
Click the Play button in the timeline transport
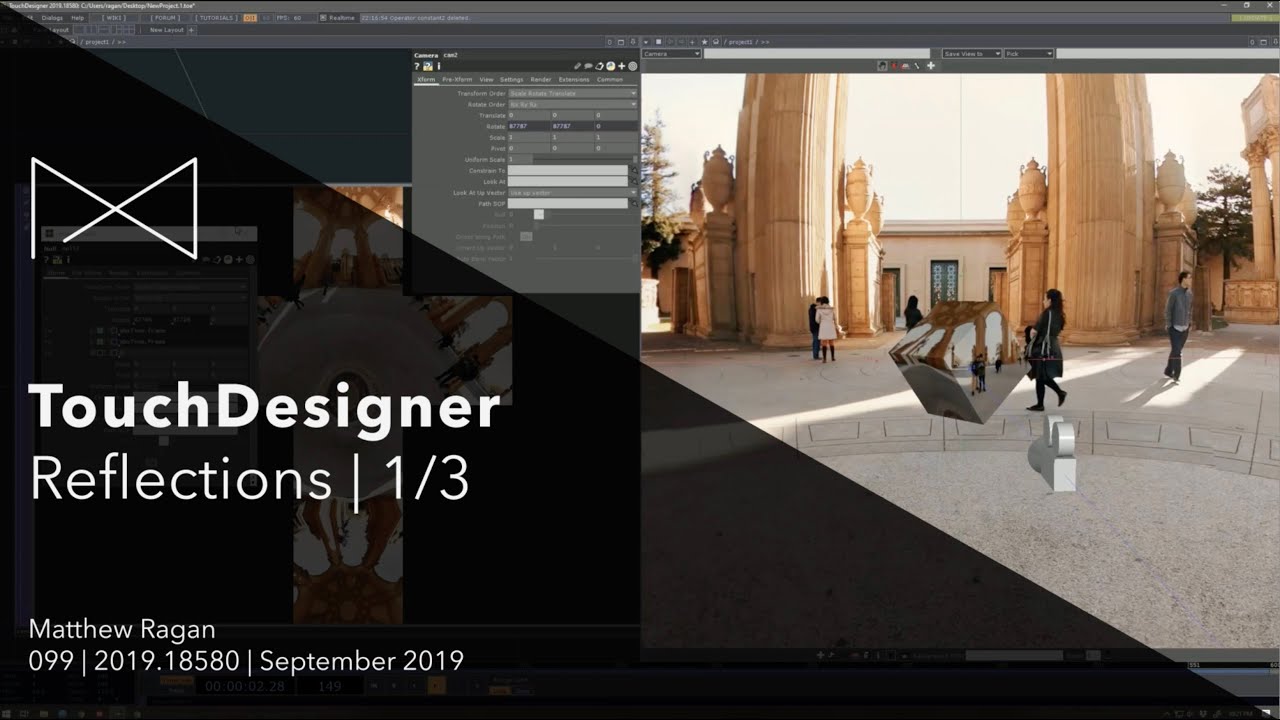click(x=436, y=686)
